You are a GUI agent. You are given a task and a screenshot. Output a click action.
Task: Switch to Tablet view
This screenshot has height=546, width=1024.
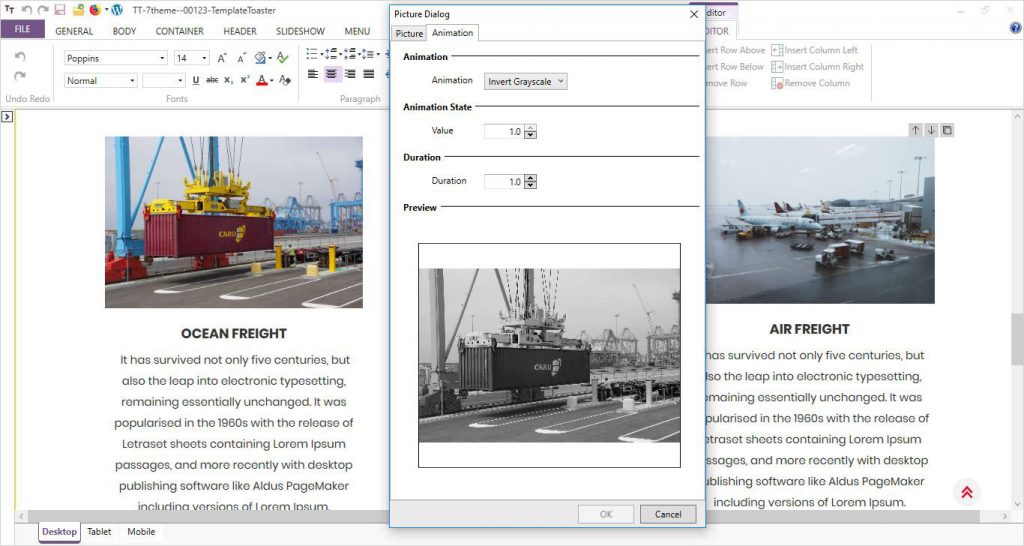[x=99, y=532]
